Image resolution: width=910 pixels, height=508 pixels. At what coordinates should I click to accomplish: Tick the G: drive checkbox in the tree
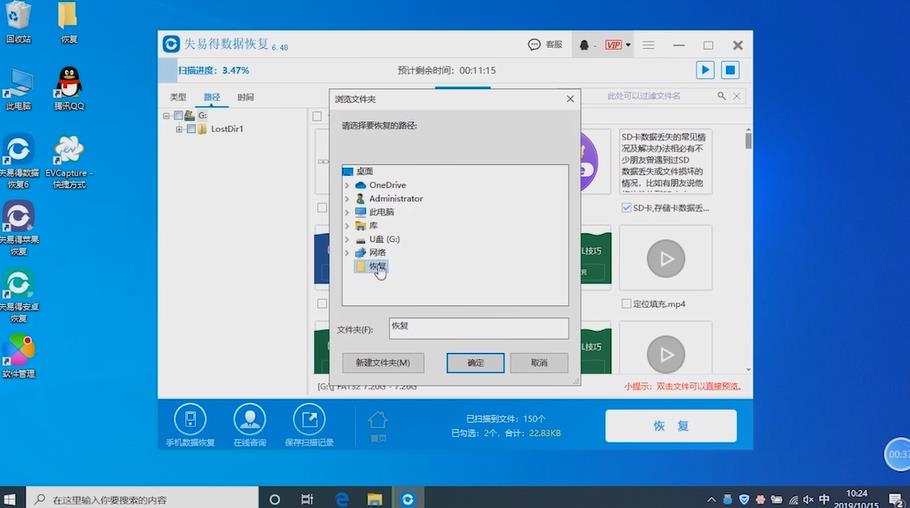pos(178,116)
